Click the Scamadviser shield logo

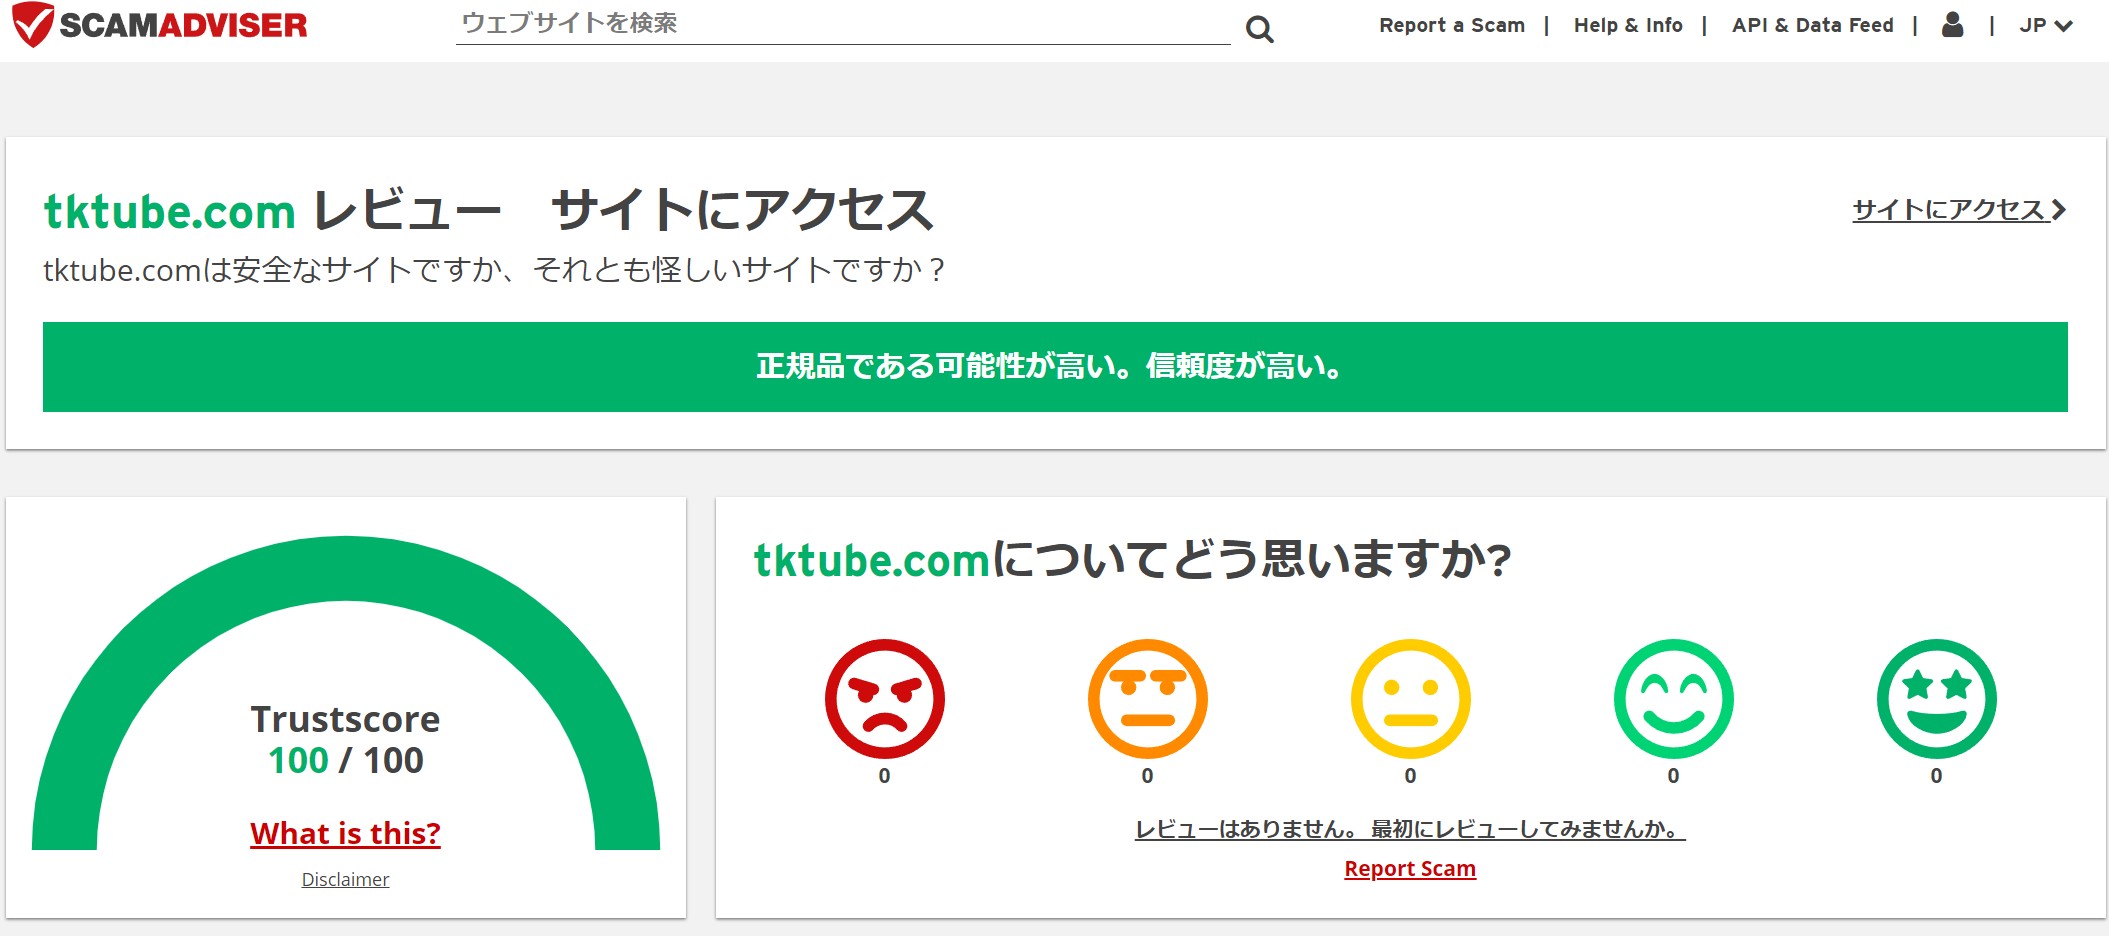pos(160,25)
